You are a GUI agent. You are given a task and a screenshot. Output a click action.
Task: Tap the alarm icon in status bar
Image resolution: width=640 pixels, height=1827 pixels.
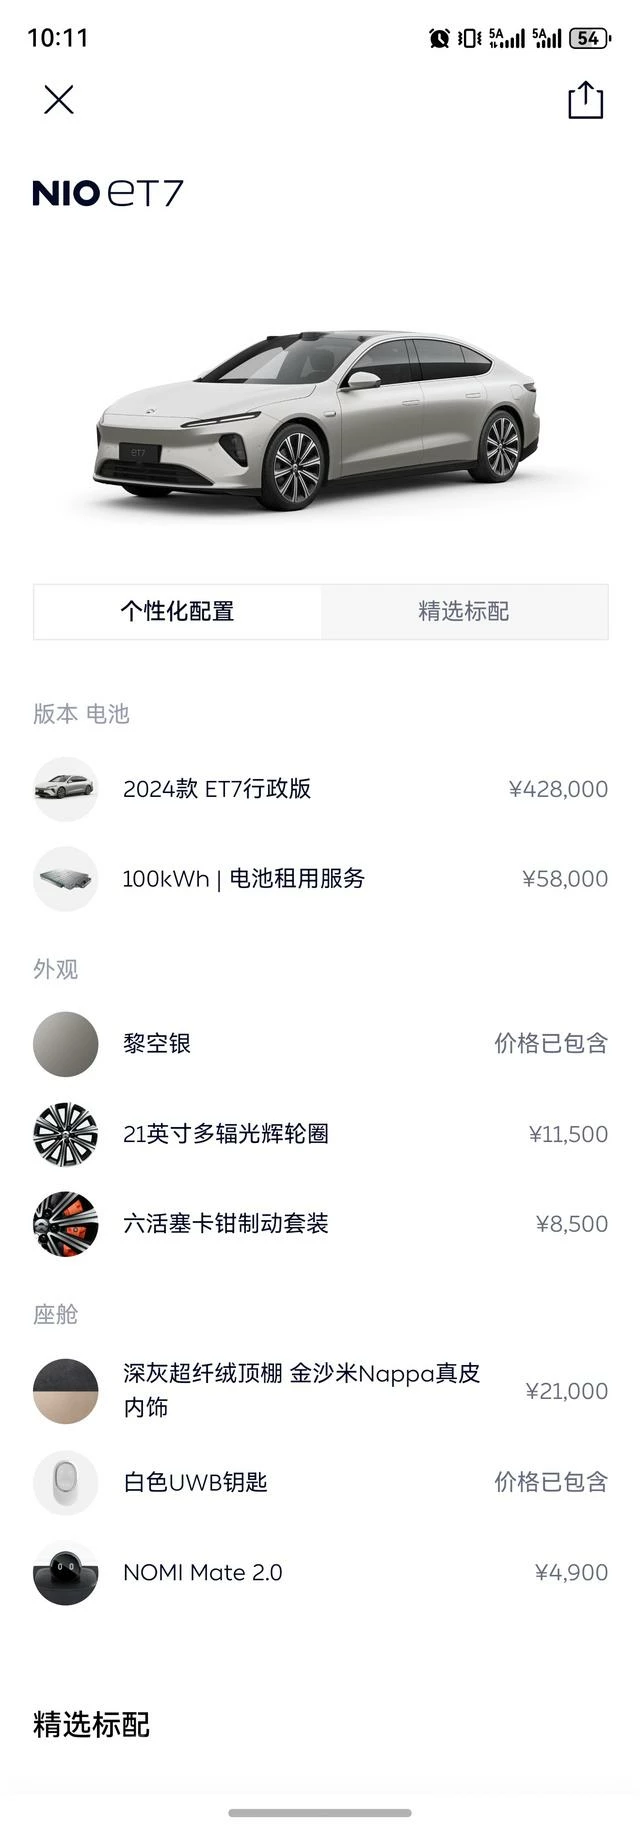(439, 38)
